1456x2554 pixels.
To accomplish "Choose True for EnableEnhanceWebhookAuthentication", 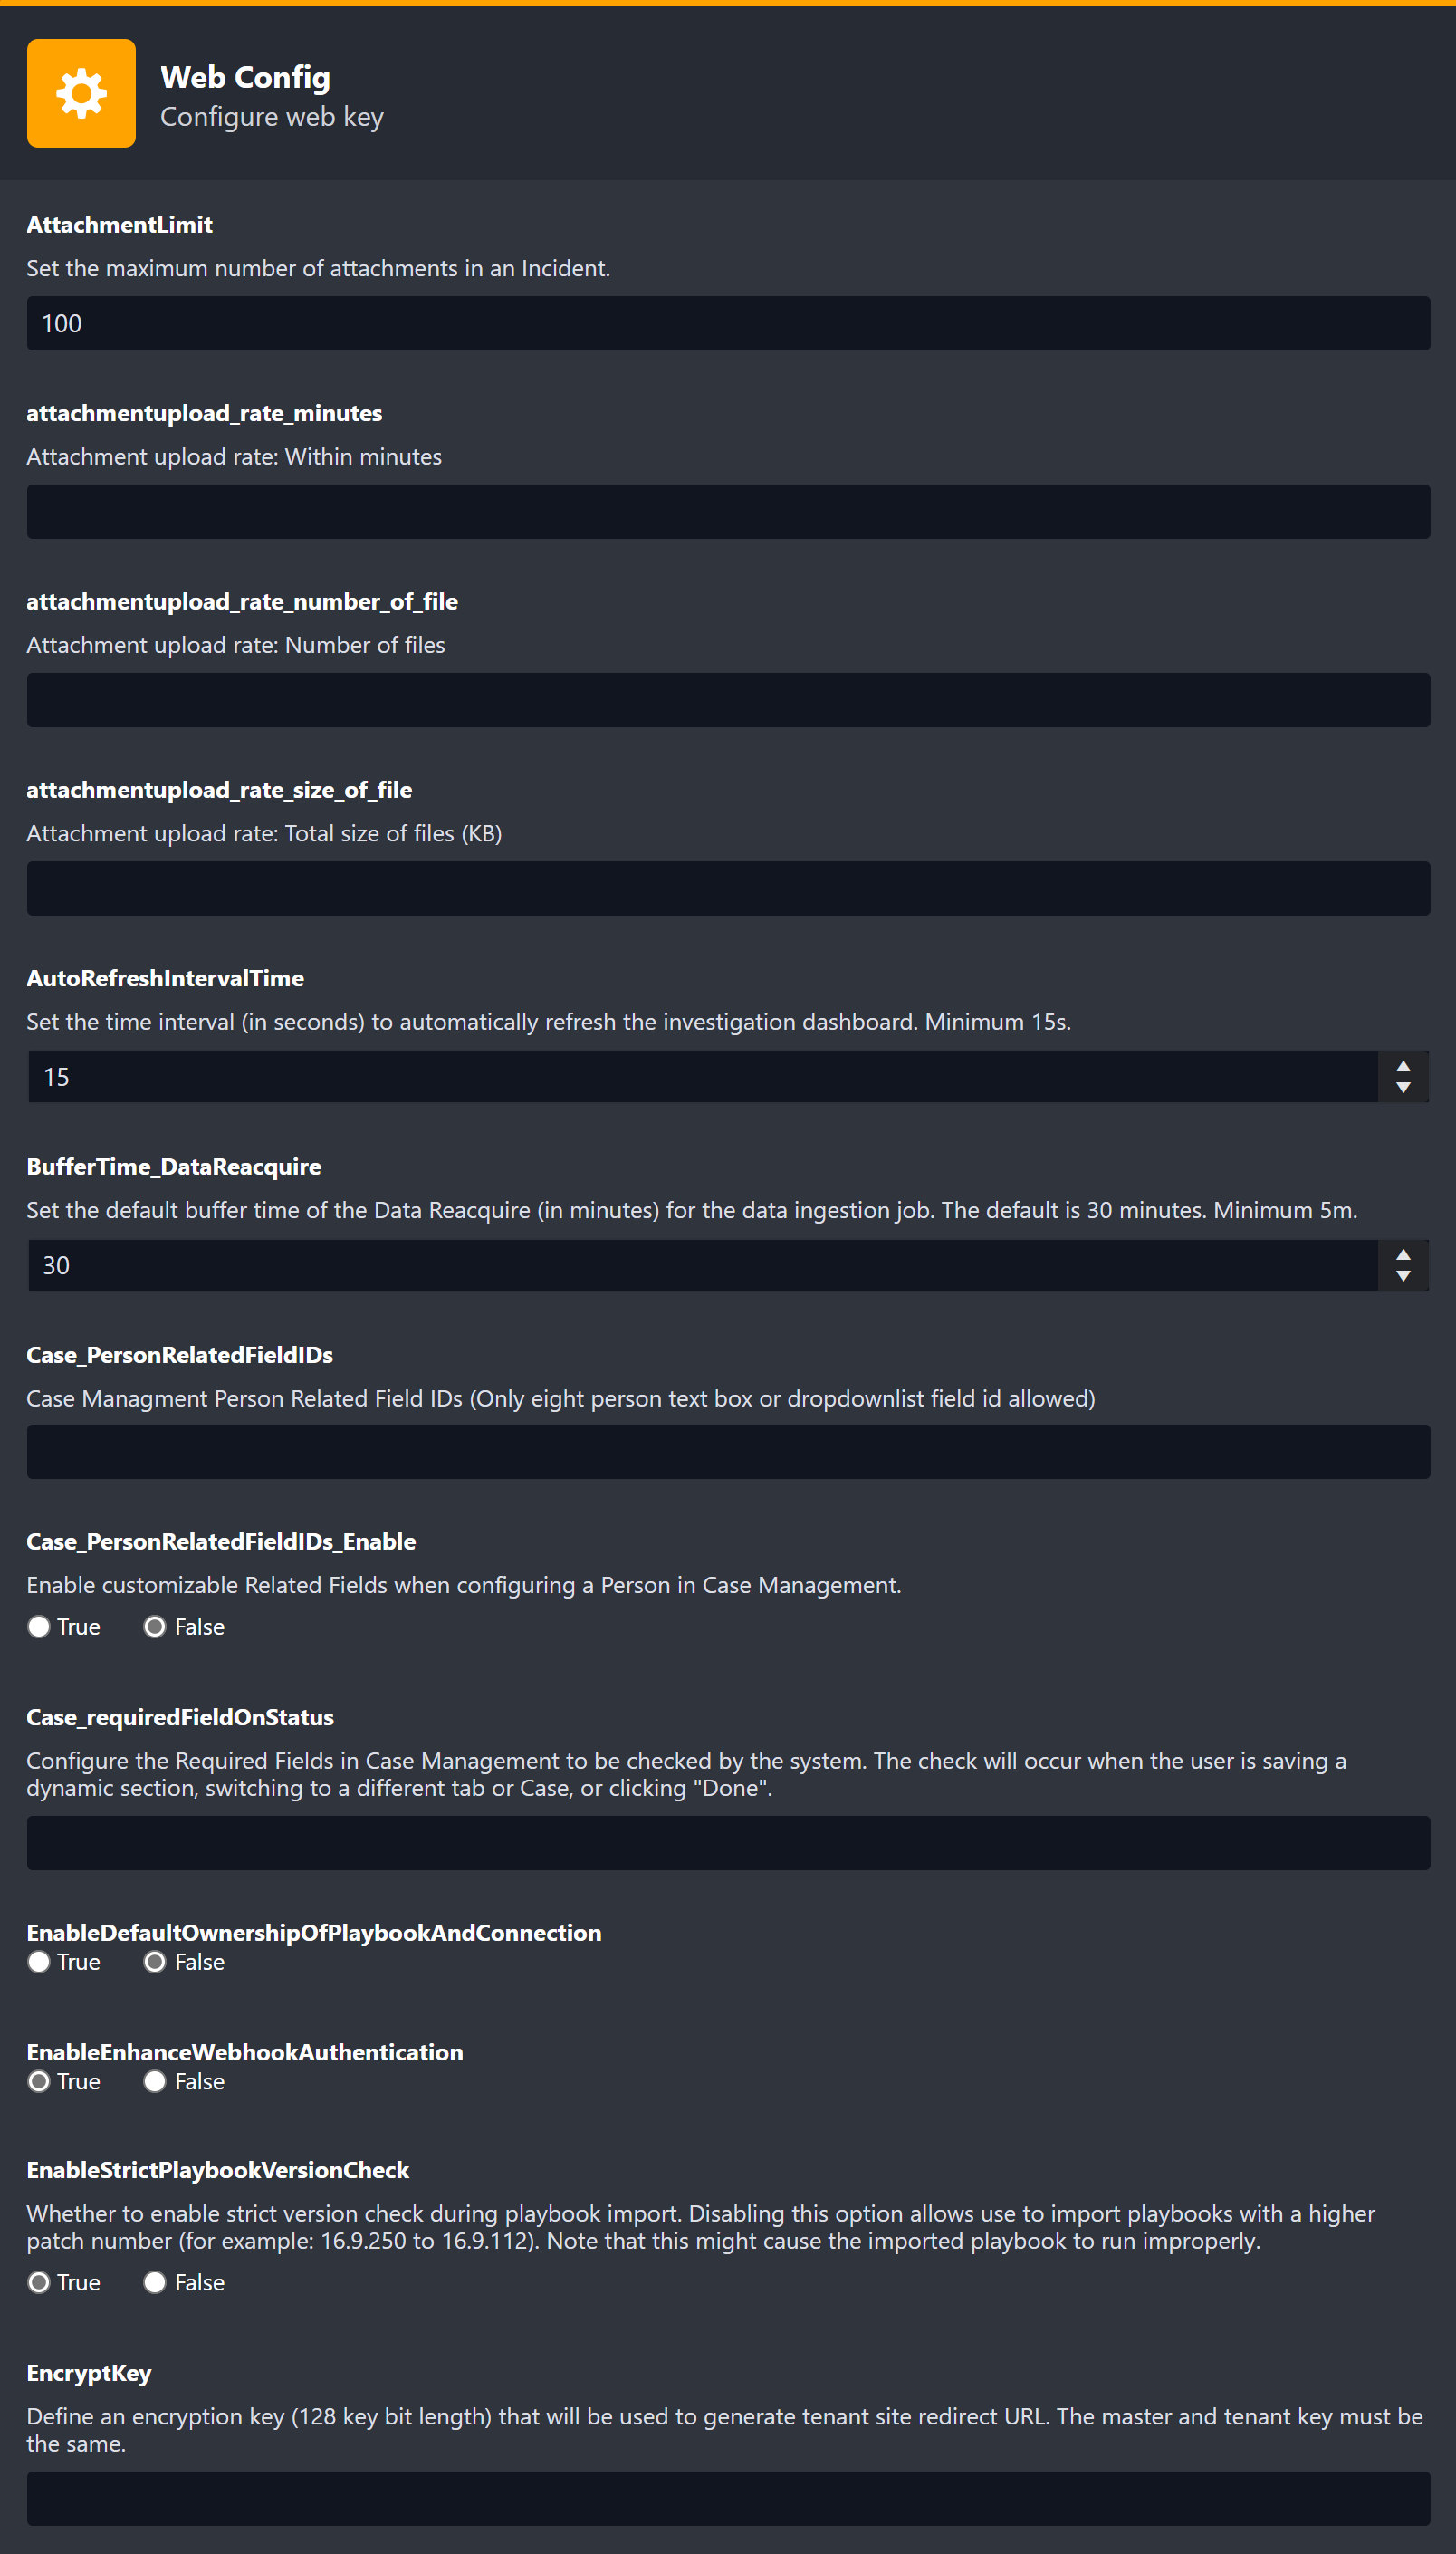I will [x=39, y=2081].
